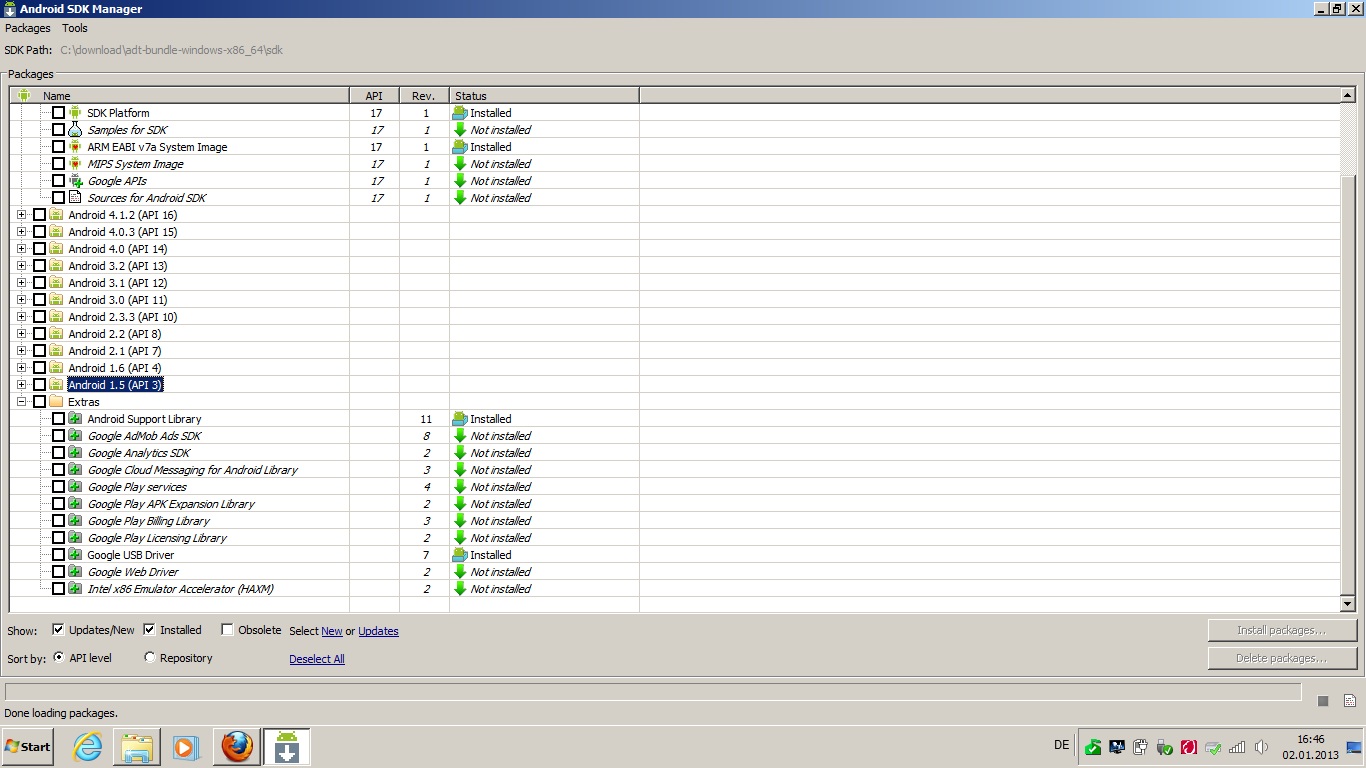The width and height of the screenshot is (1366, 768).
Task: Click the Intel x86 Emulator Accelerator icon
Action: [x=75, y=589]
